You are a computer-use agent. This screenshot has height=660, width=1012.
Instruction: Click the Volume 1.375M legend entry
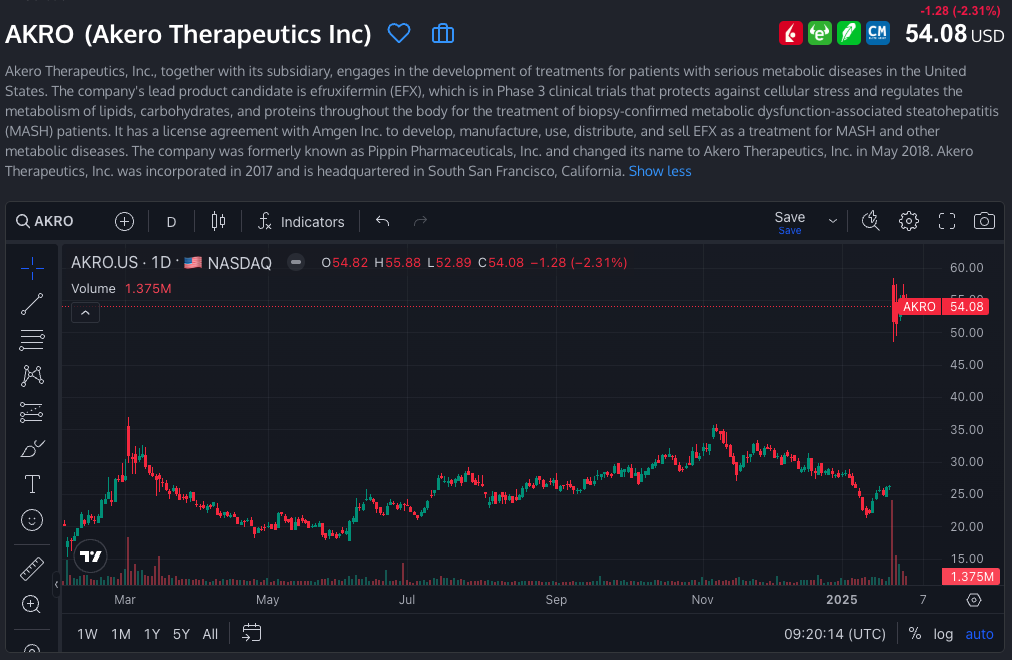tap(121, 288)
